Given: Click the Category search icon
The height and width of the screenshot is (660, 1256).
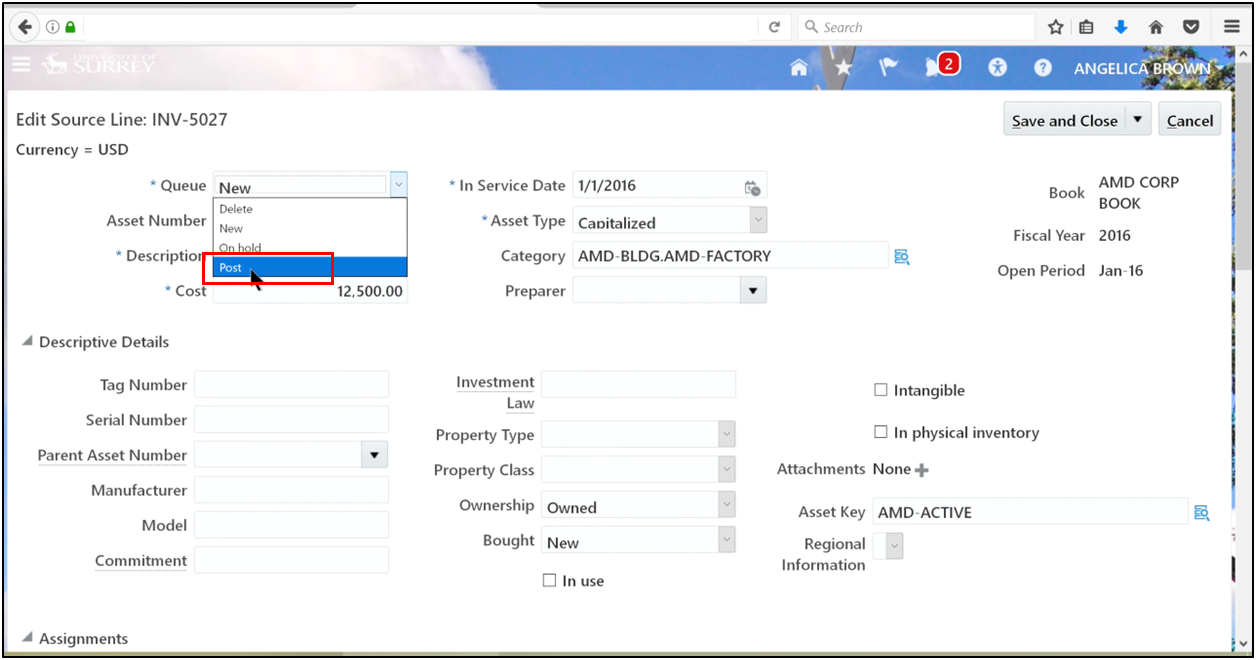Looking at the screenshot, I should [901, 257].
